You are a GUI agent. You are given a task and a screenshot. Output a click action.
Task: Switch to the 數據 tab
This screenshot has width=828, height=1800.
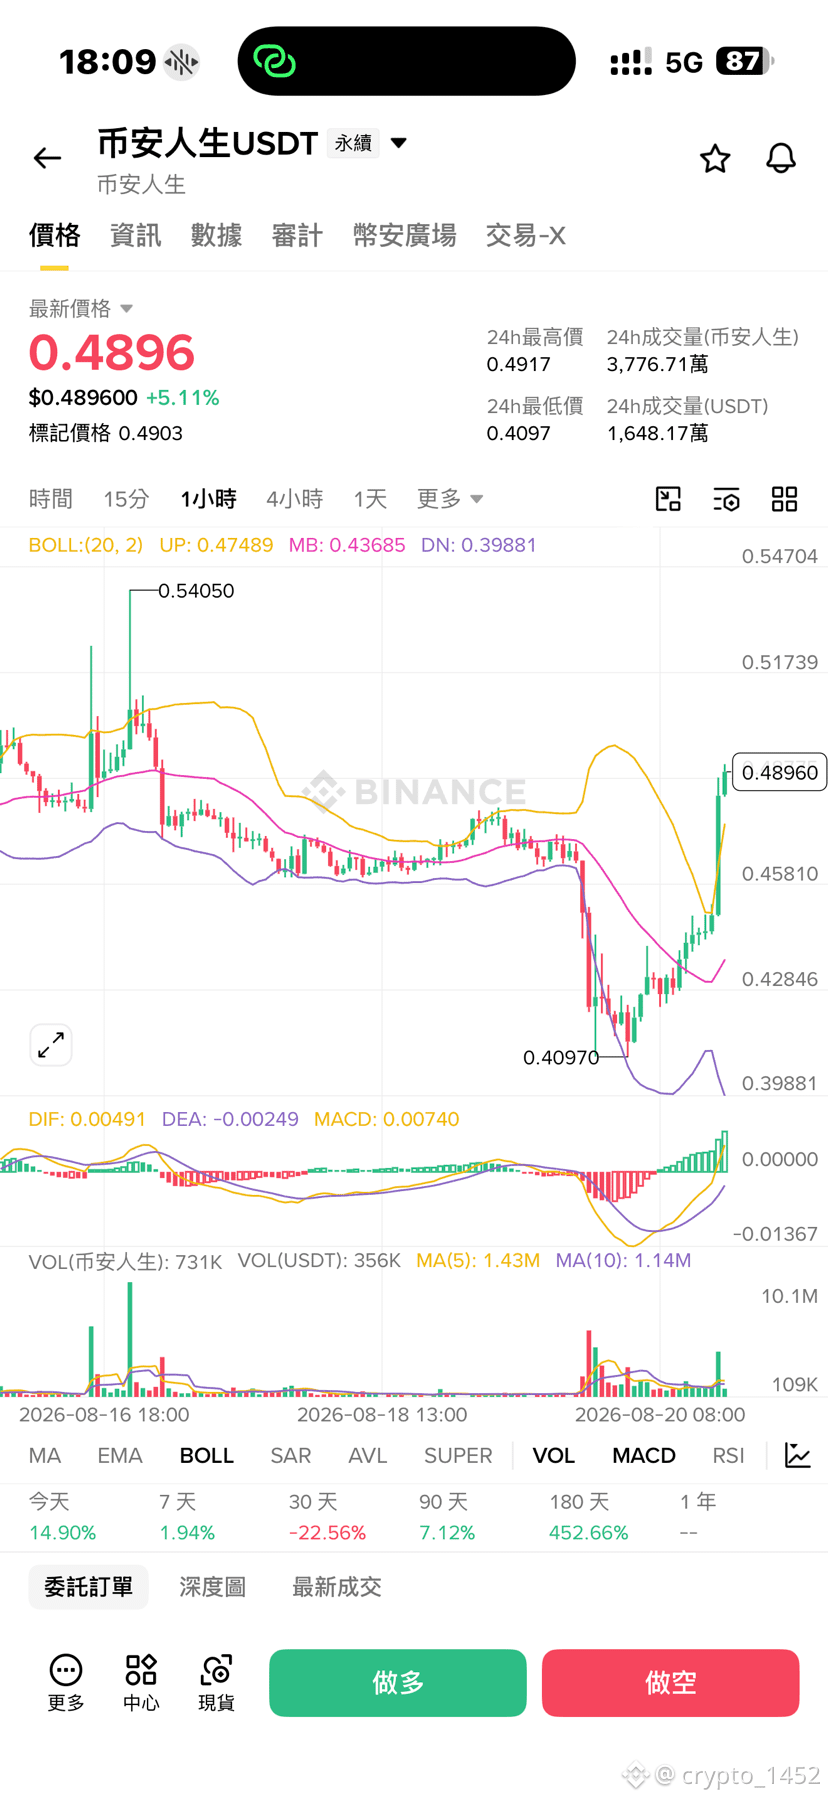tap(216, 236)
